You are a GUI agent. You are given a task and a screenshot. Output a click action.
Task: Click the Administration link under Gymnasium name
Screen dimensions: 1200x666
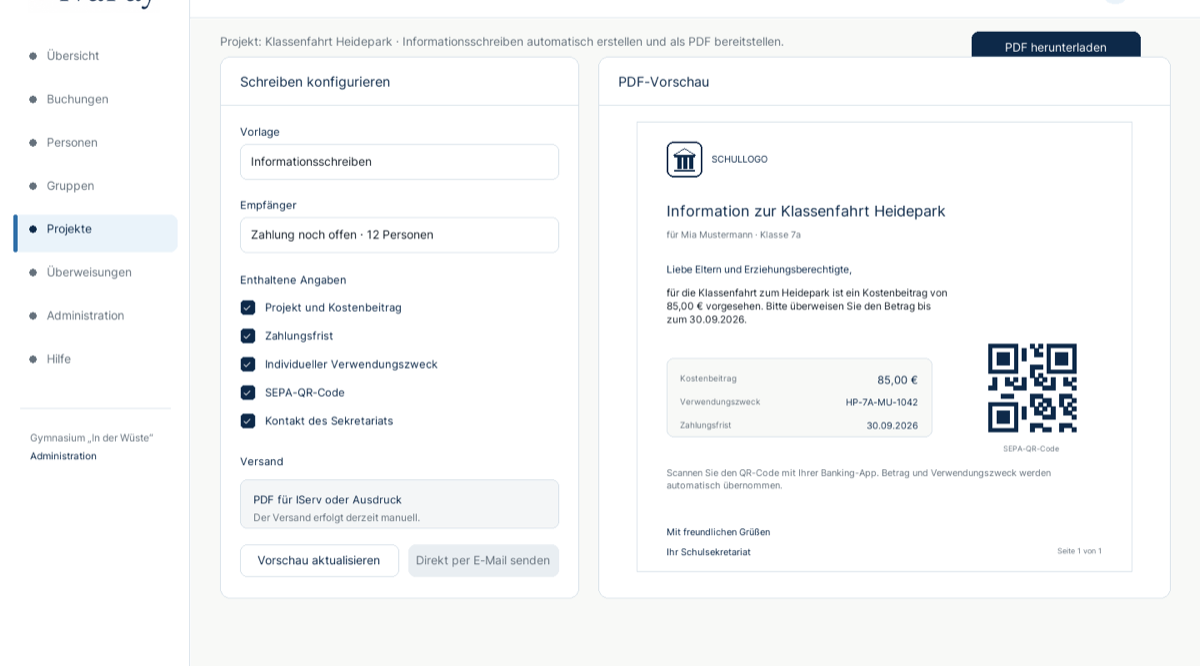click(x=63, y=456)
